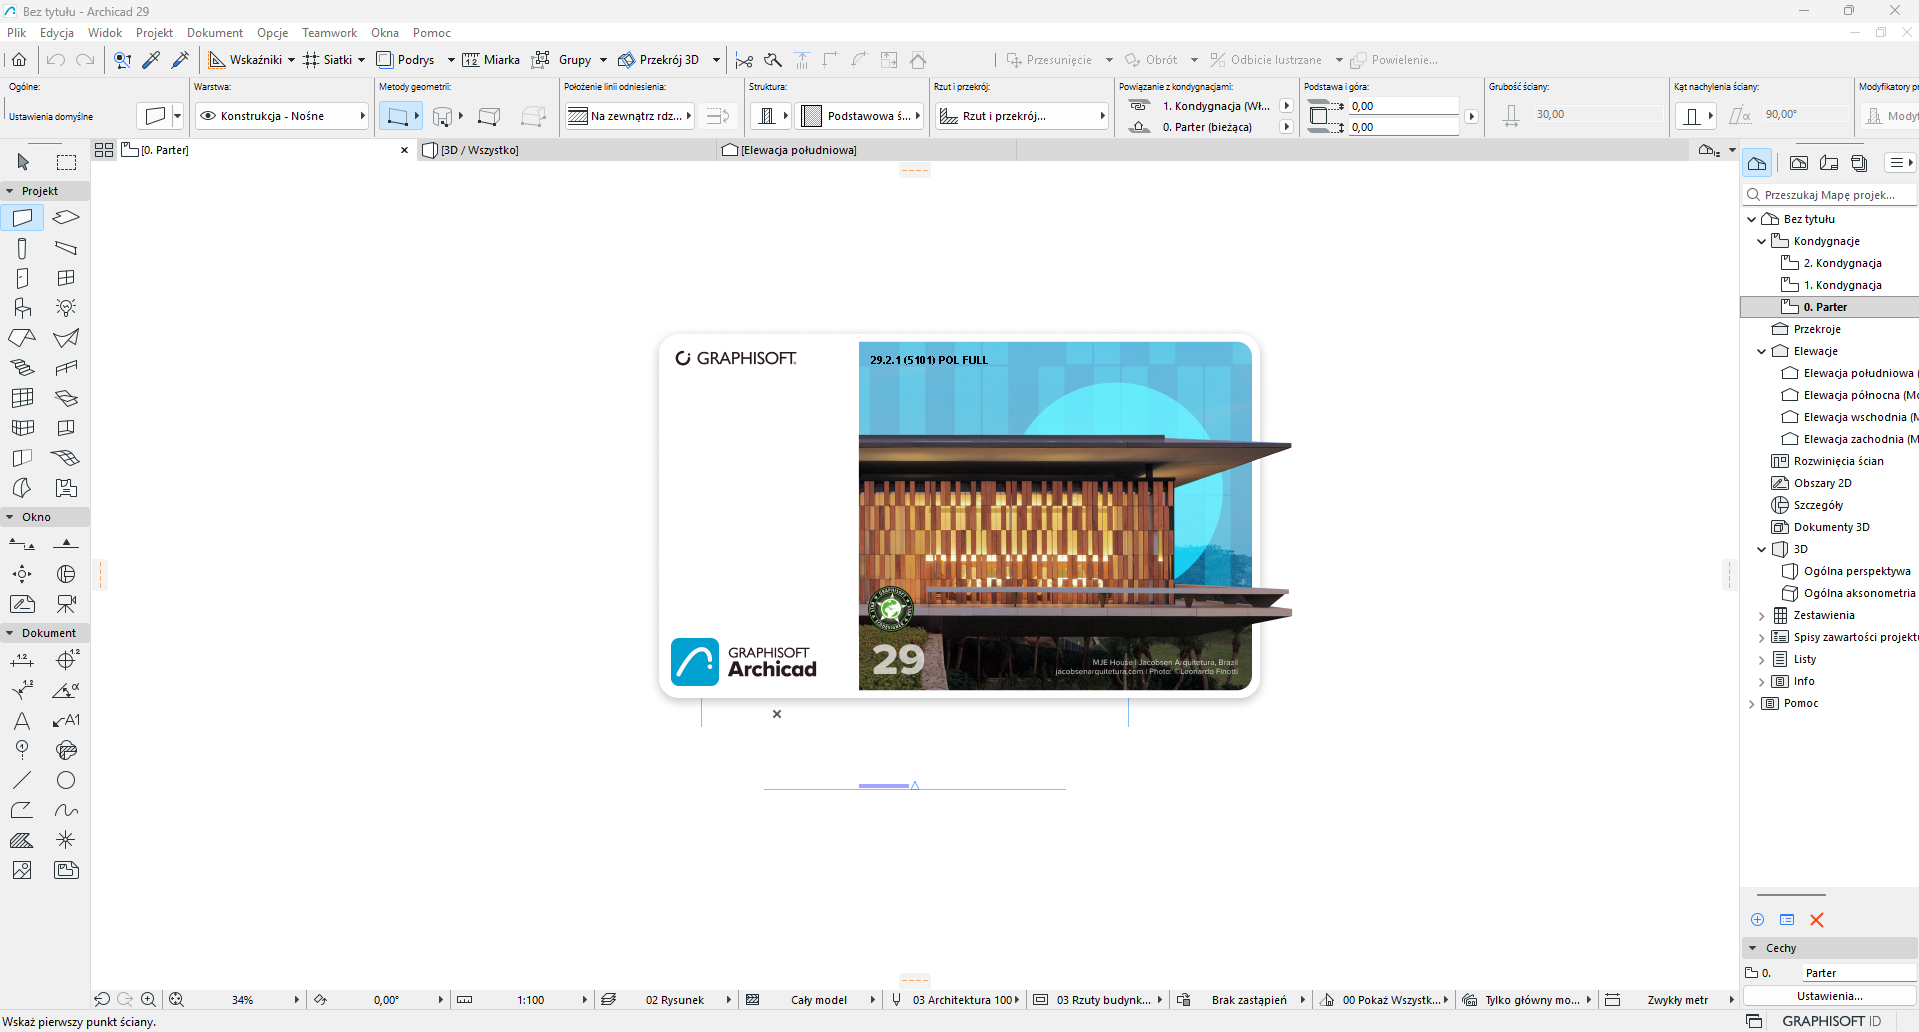Image resolution: width=1919 pixels, height=1032 pixels.
Task: Click the Ustawienia... button
Action: [1829, 996]
